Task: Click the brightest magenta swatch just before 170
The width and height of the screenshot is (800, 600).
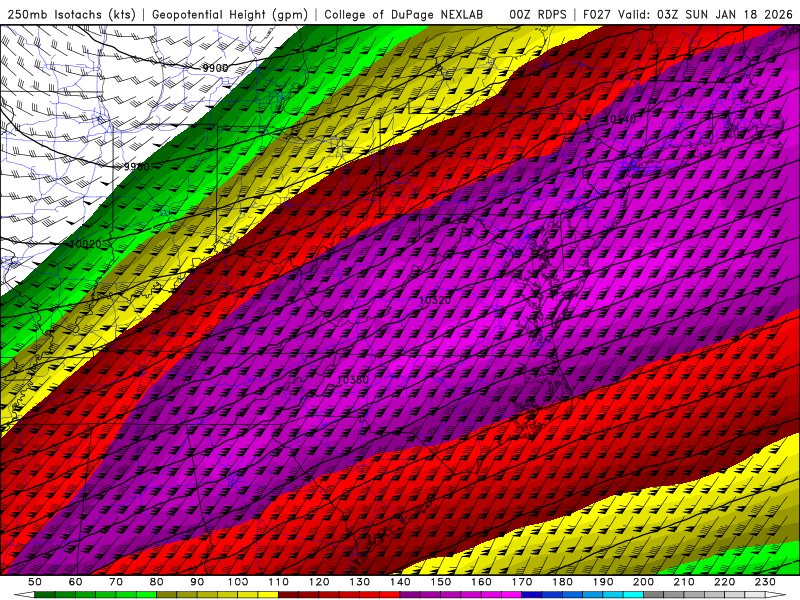Action: [x=511, y=595]
